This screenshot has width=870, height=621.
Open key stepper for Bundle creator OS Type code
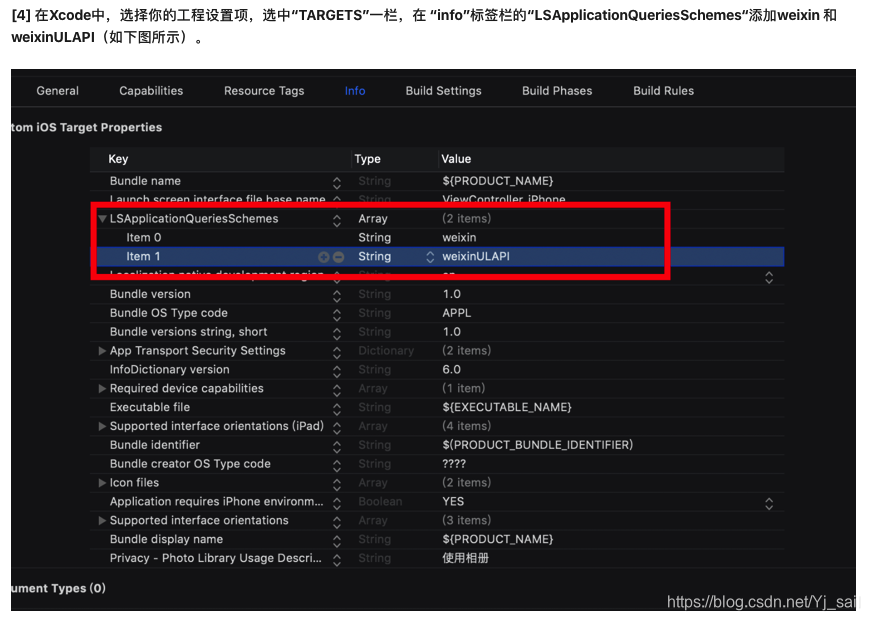[337, 466]
